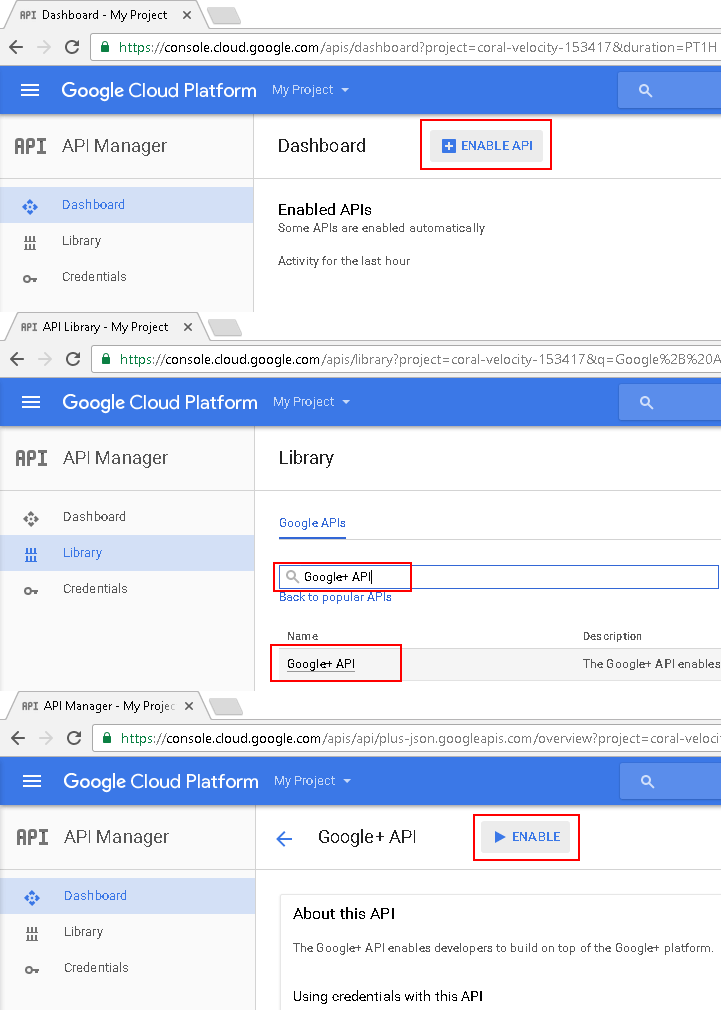Viewport: 721px width, 1010px height.
Task: Click 'Back to popular APIs' link
Action: [335, 597]
